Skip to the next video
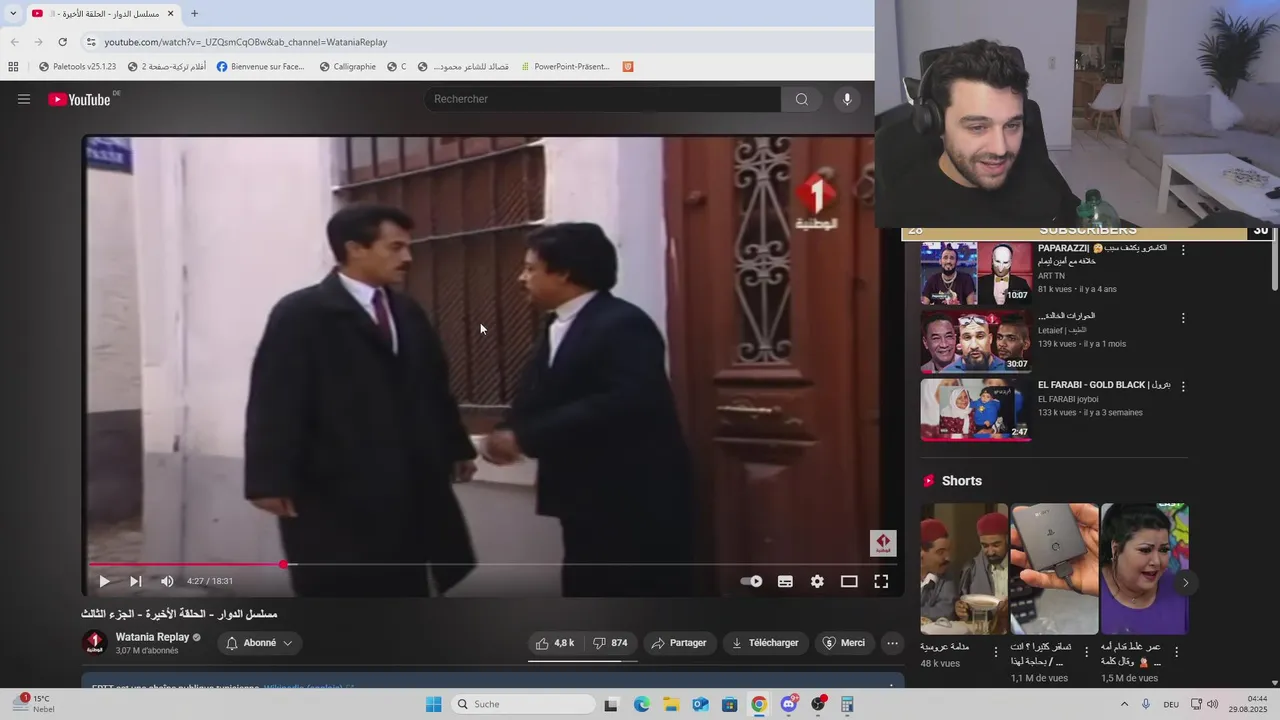The image size is (1280, 720). tap(136, 581)
